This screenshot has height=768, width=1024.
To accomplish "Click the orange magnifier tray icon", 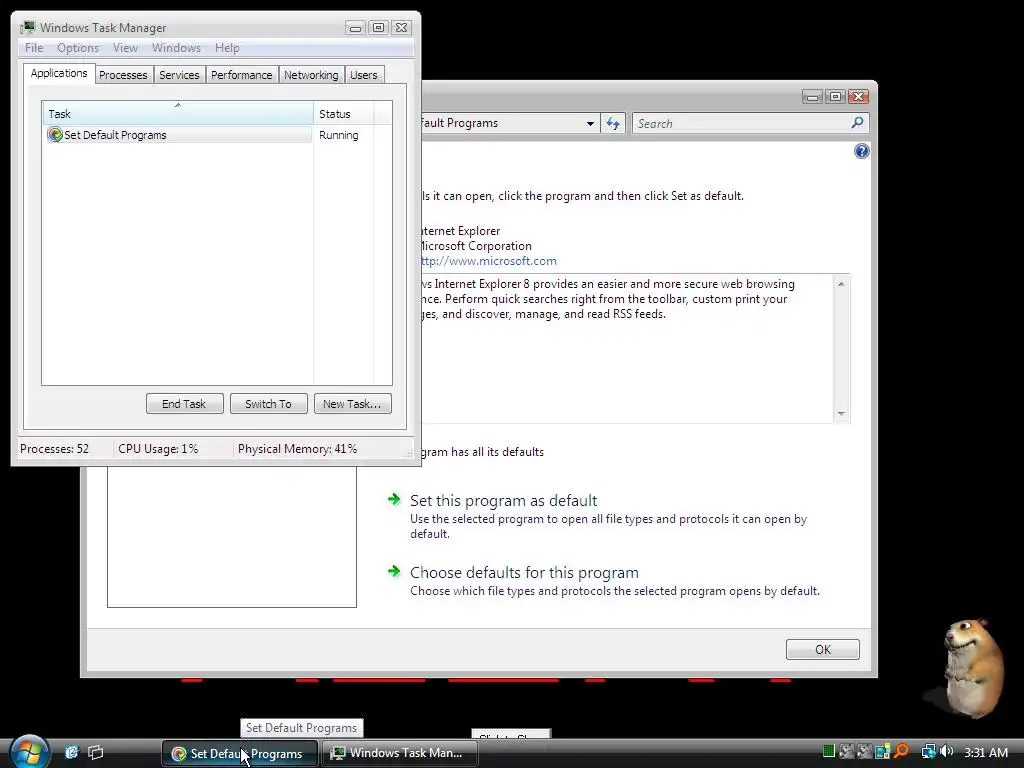I will pos(902,752).
